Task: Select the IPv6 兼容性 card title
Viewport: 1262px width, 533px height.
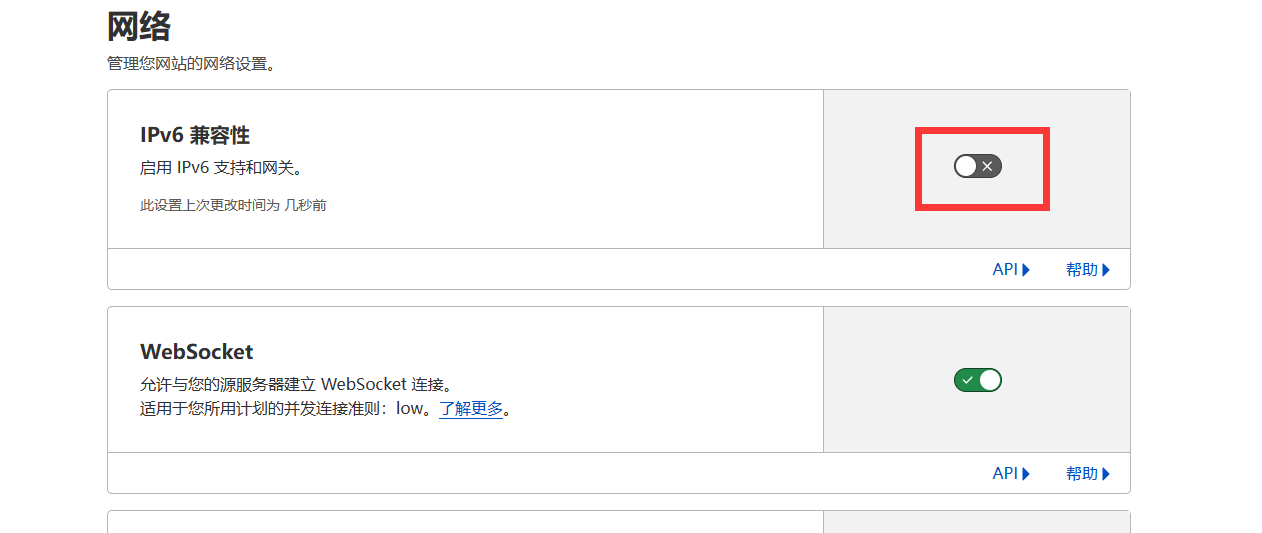Action: [x=195, y=135]
